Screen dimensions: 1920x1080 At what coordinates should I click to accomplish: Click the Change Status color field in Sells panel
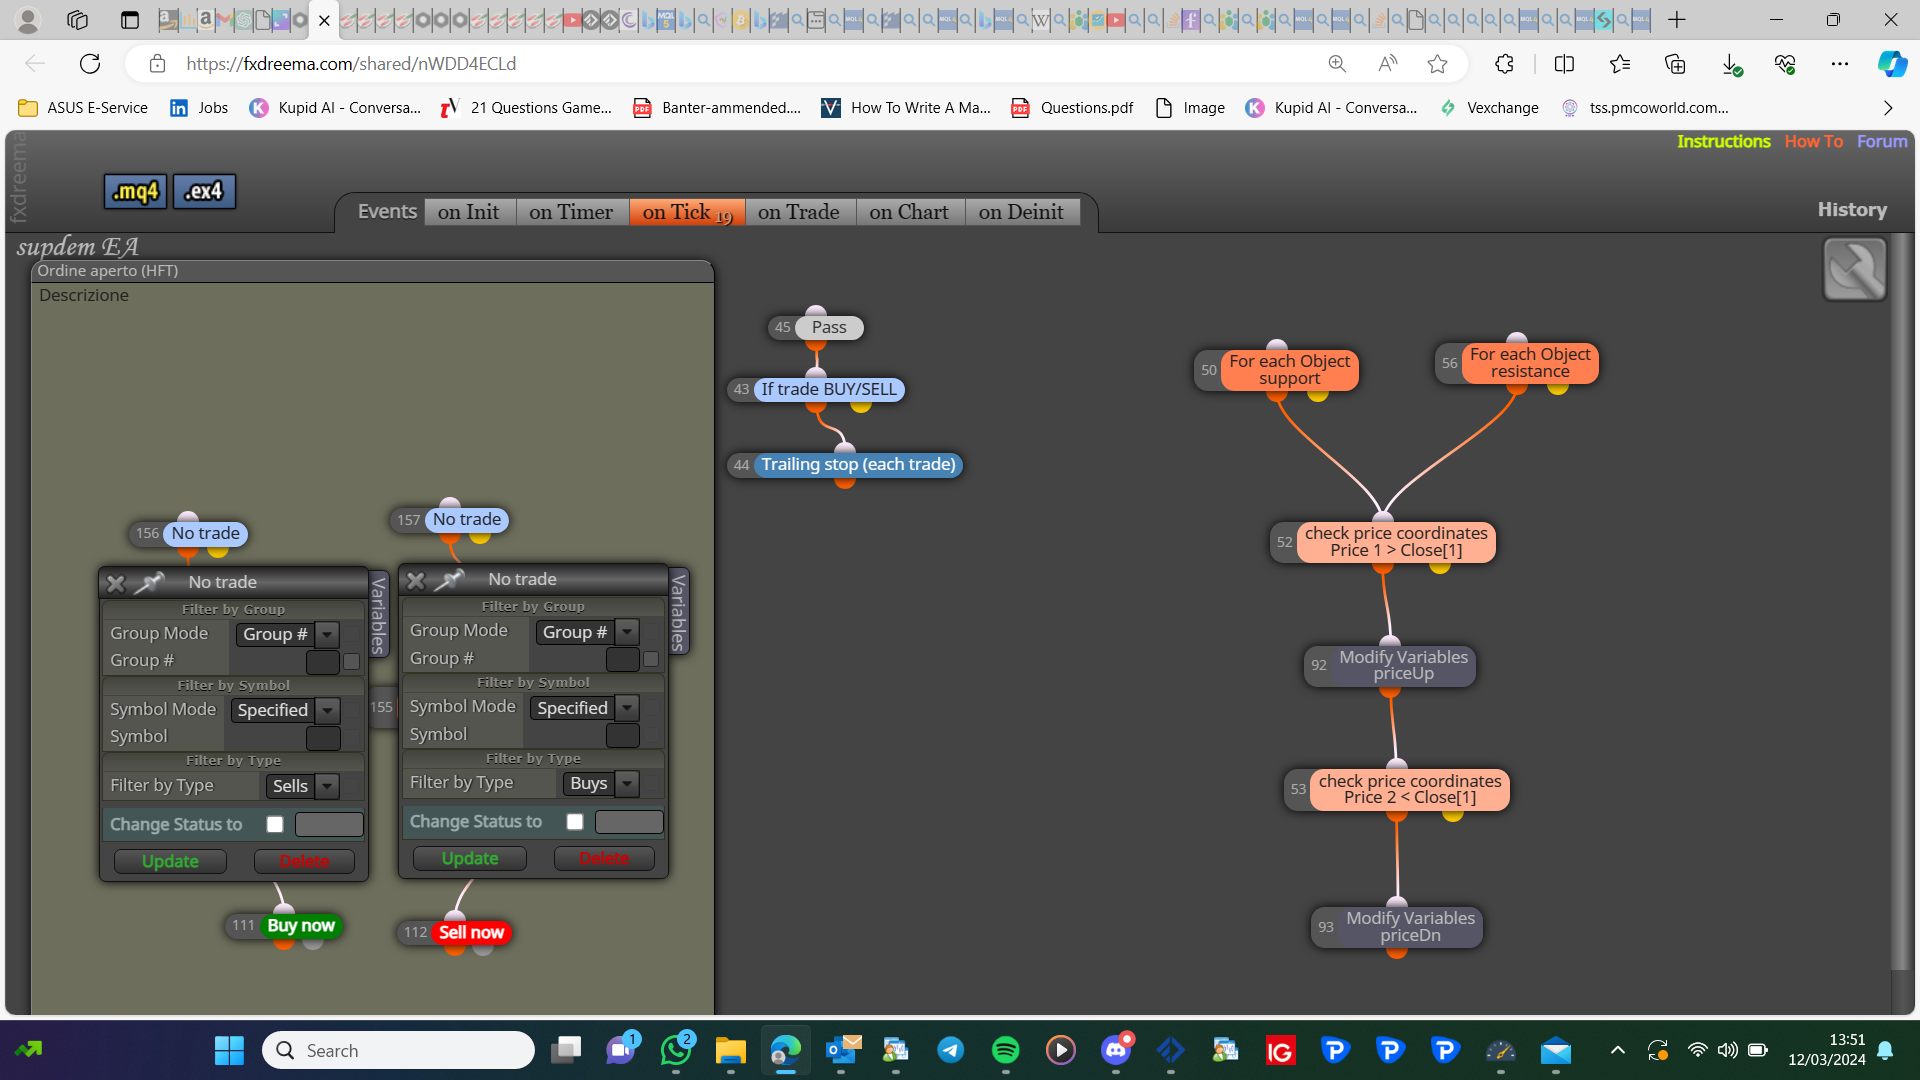tap(329, 825)
